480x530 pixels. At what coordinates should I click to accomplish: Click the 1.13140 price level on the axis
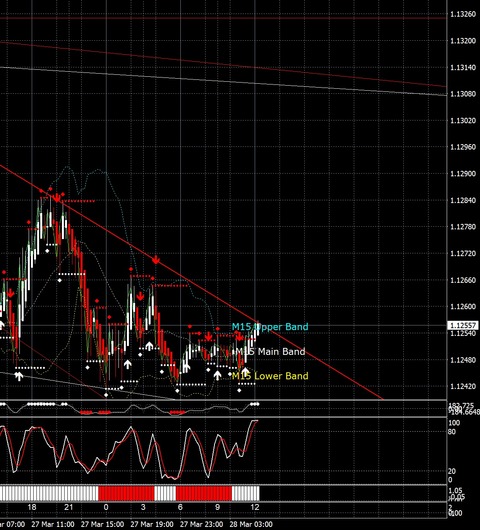coord(463,68)
